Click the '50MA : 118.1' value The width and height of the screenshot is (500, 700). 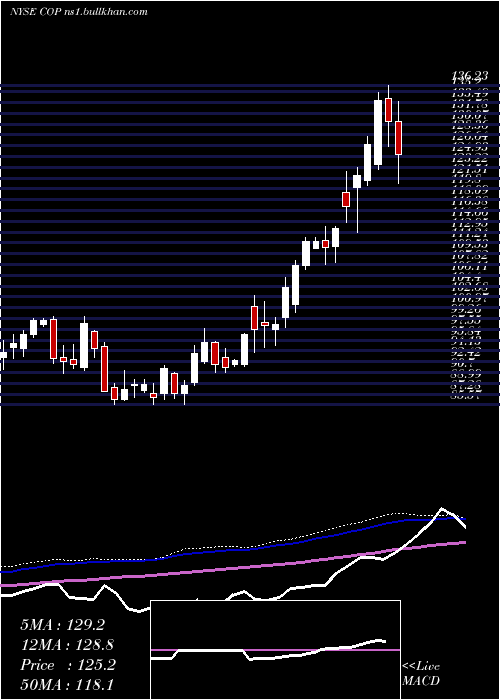tap(67, 685)
